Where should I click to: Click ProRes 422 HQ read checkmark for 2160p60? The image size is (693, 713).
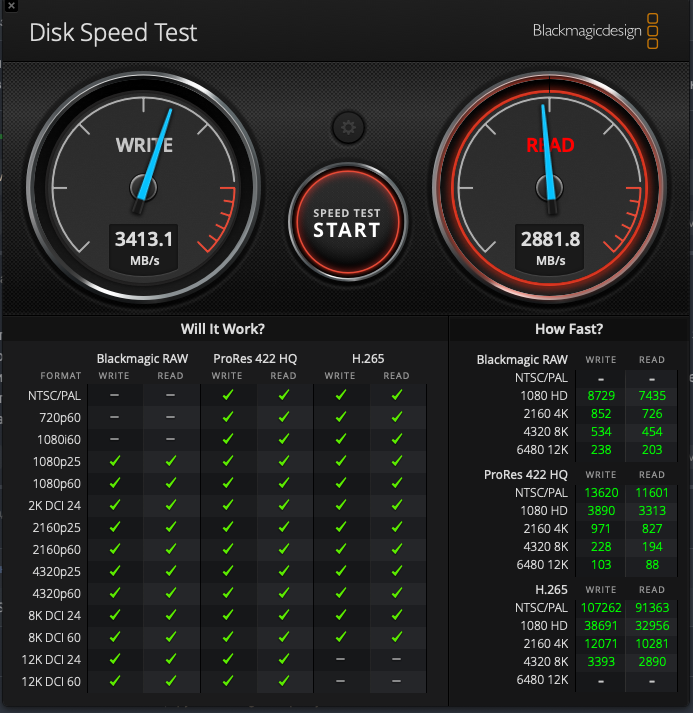click(x=284, y=549)
